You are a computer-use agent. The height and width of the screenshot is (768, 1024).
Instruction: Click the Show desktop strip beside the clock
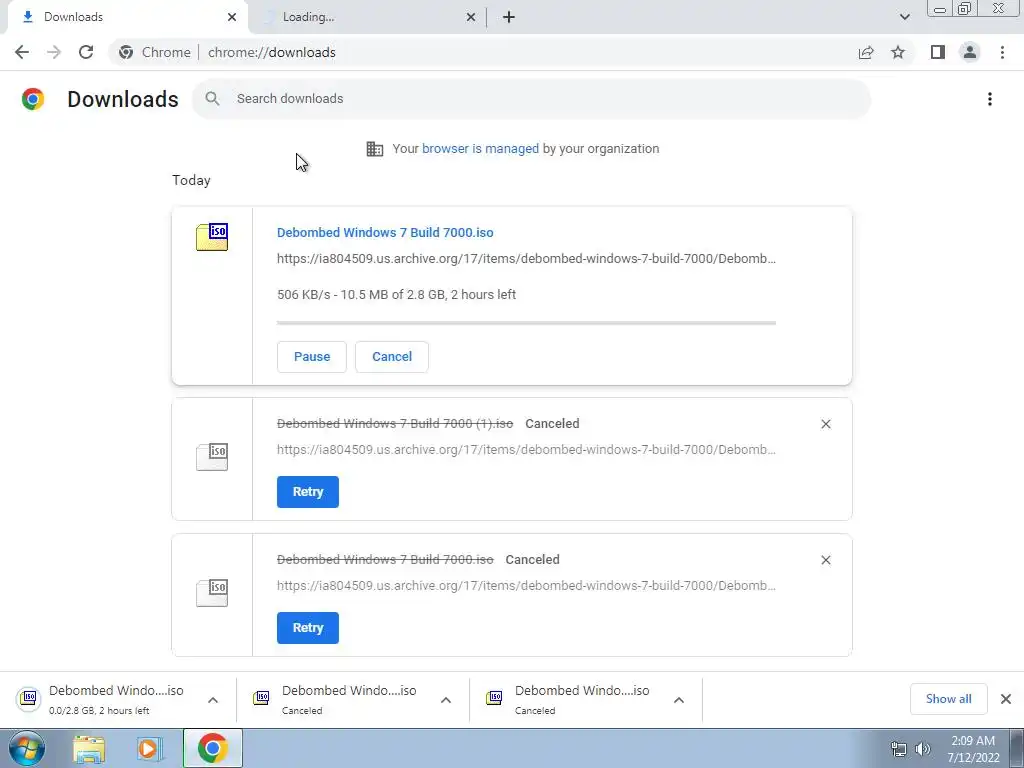(x=1016, y=748)
